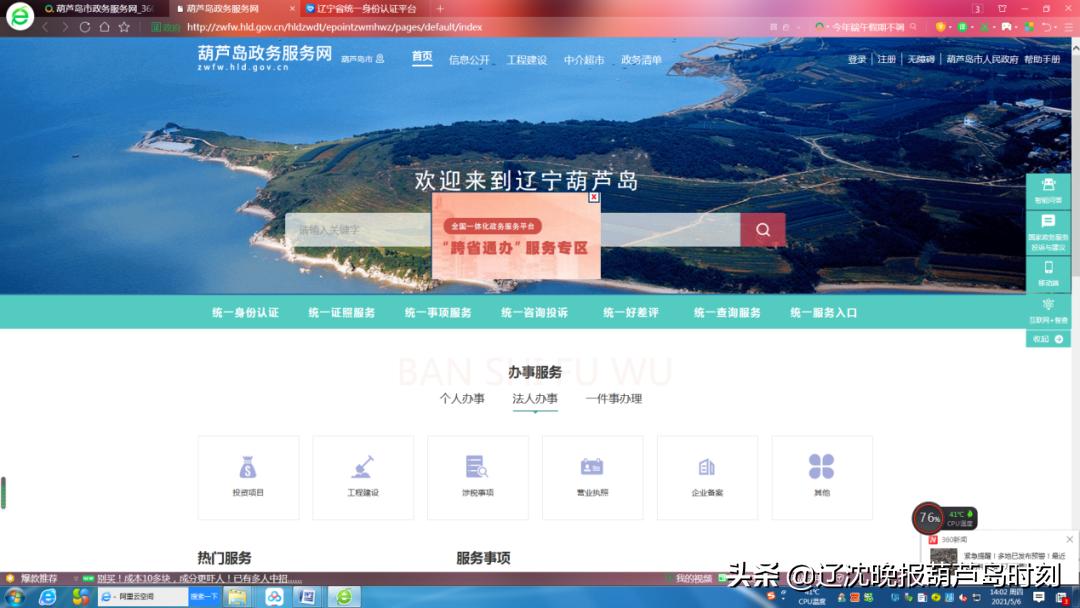Click the browser search box 今年端午假期不调
Image resolution: width=1080 pixels, height=608 pixels.
[867, 27]
